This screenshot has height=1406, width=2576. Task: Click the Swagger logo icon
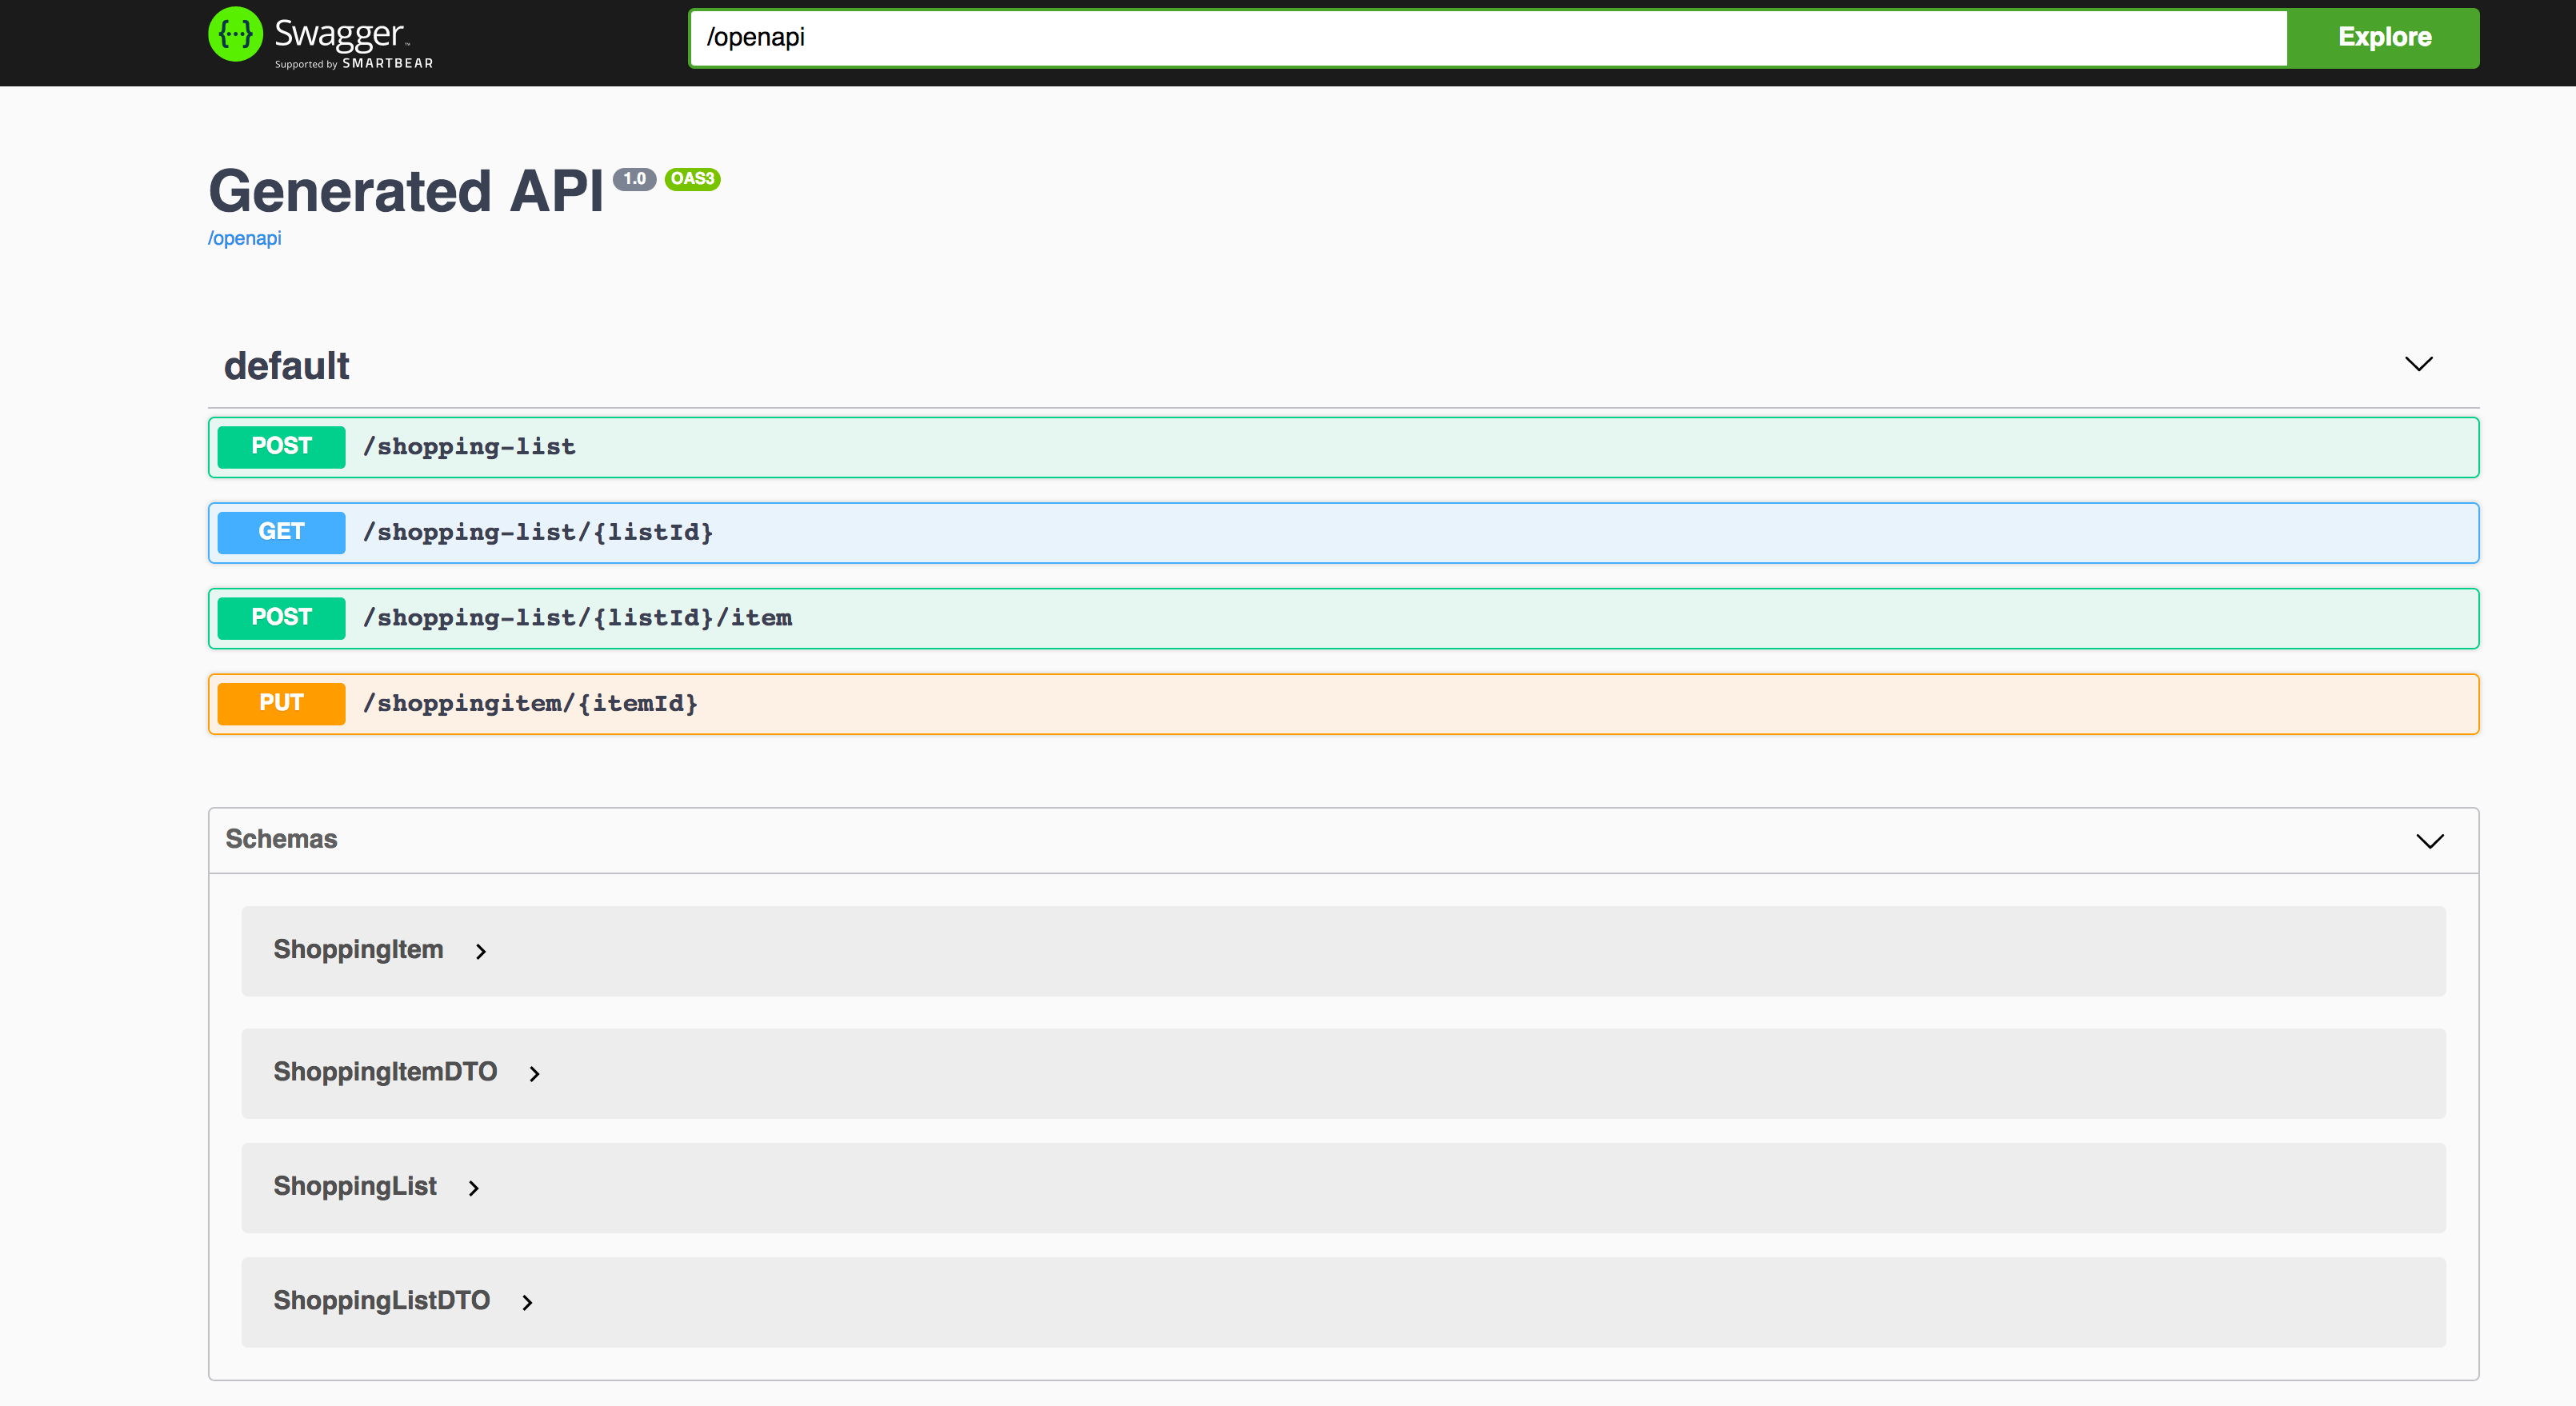(x=235, y=35)
